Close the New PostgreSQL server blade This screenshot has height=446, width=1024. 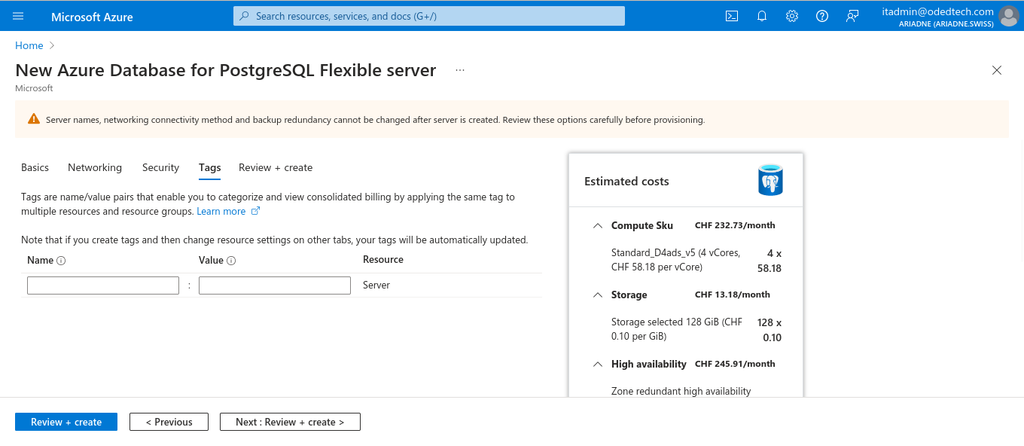(997, 71)
